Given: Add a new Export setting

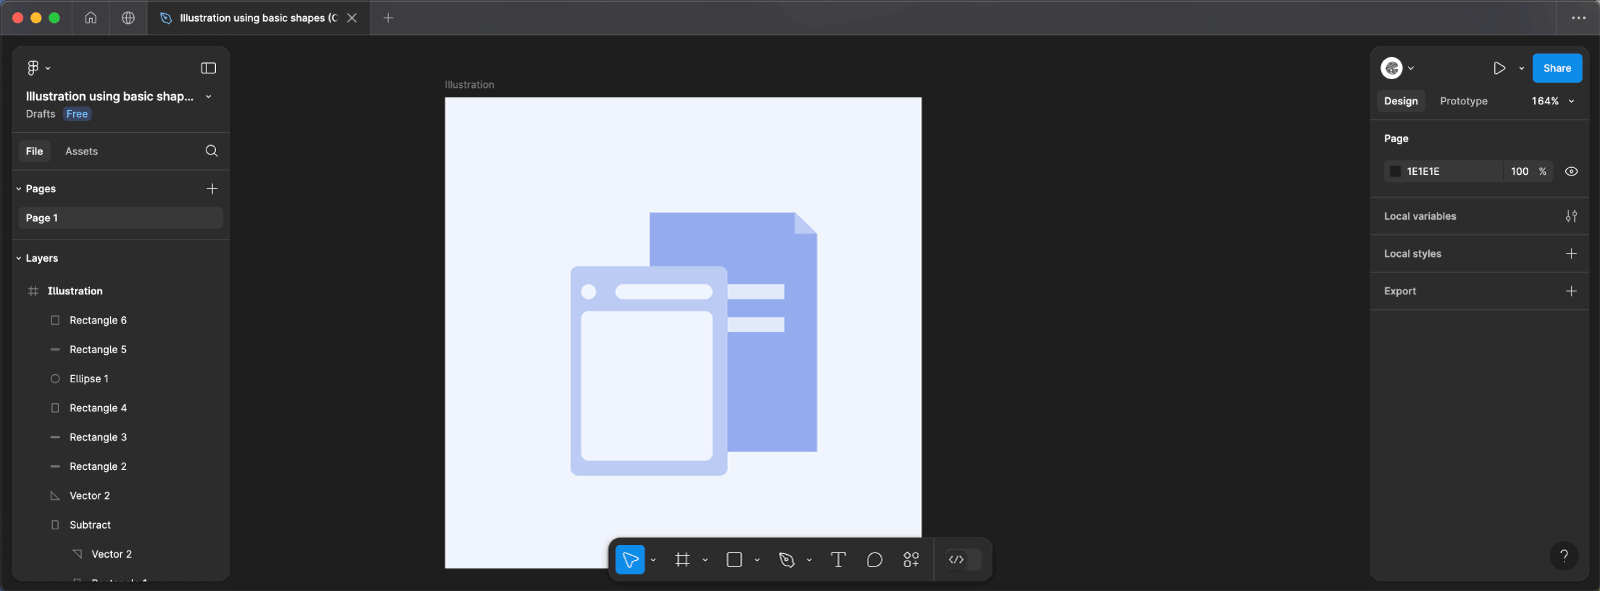Looking at the screenshot, I should (1571, 291).
